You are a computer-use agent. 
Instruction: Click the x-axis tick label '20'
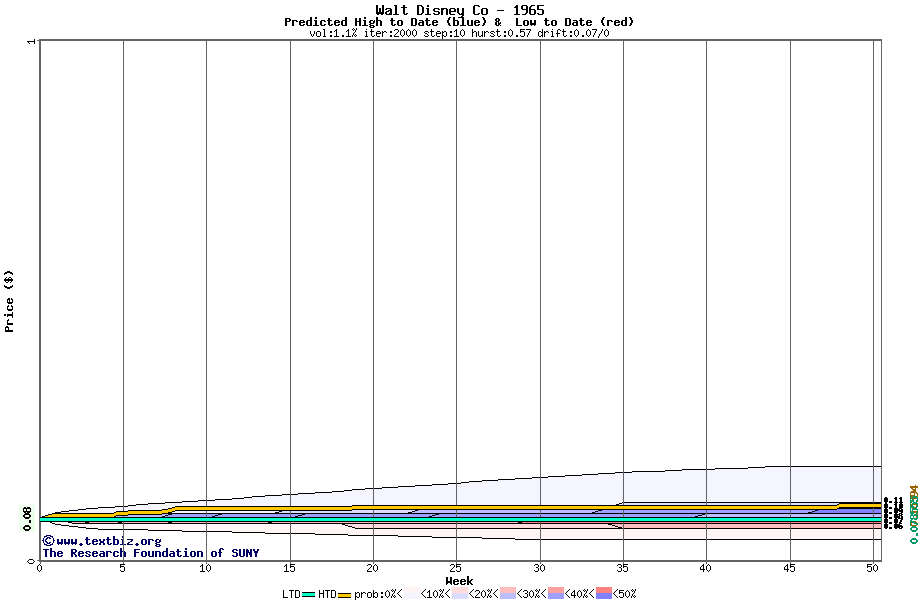[x=373, y=568]
